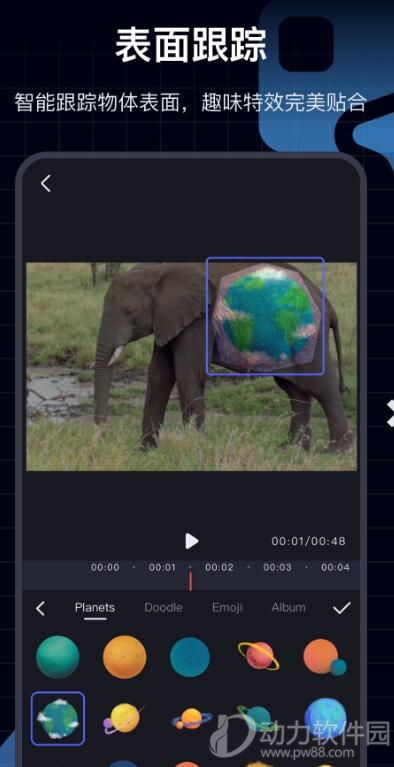Open the Emoji tab

click(227, 608)
